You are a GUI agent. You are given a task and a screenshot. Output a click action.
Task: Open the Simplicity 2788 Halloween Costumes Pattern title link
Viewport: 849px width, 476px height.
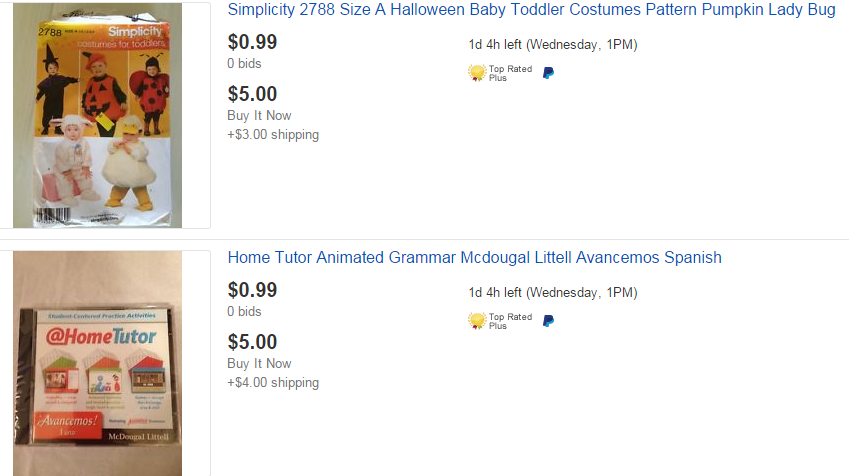[531, 10]
